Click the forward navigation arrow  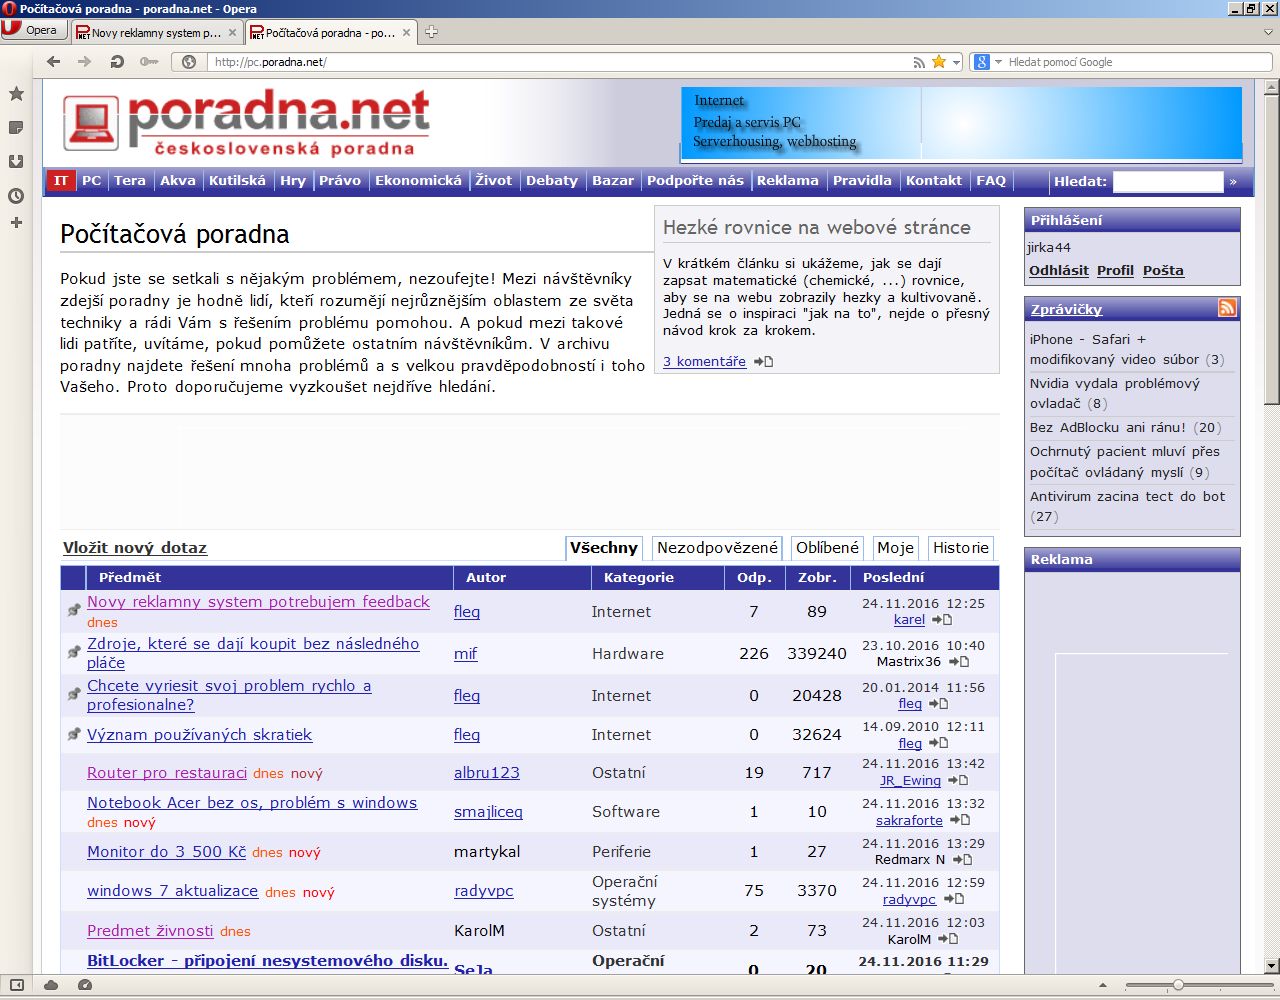pyautogui.click(x=85, y=62)
